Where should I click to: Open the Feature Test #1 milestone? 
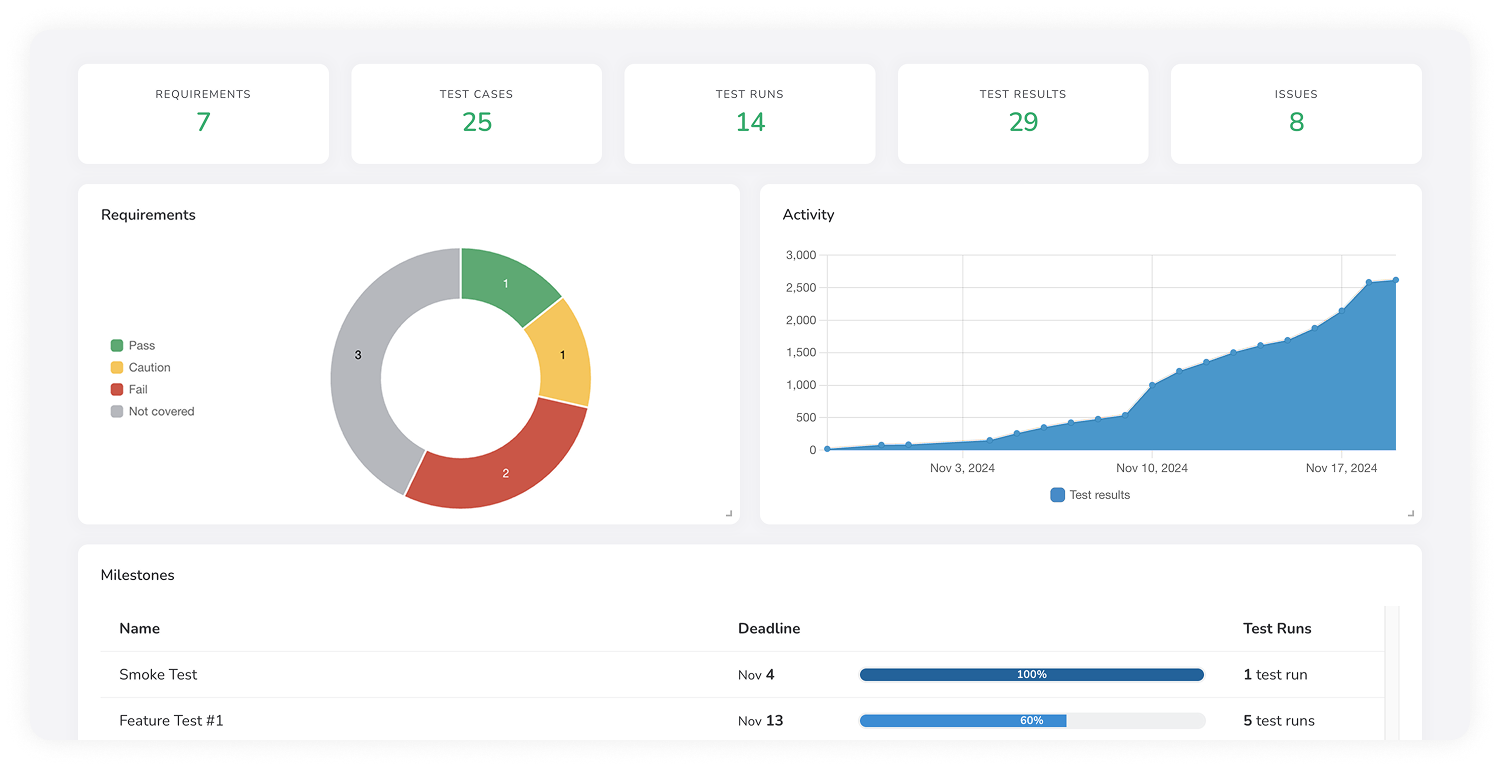[171, 720]
